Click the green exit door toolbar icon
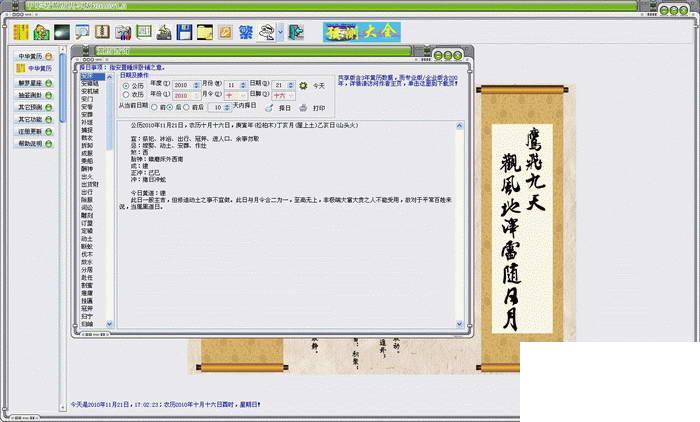700x422 pixels. pyautogui.click(x=296, y=32)
